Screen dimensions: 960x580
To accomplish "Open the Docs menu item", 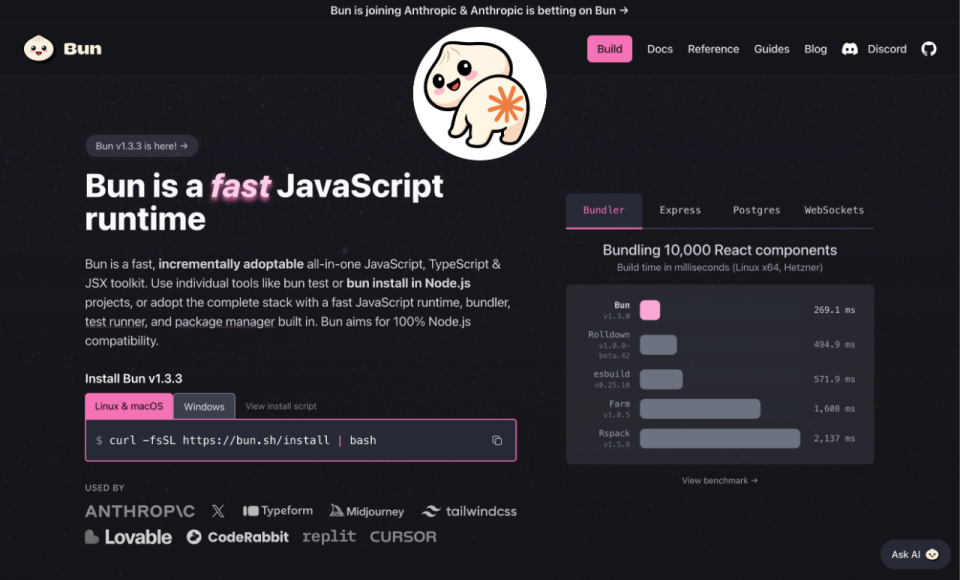I will tap(660, 49).
